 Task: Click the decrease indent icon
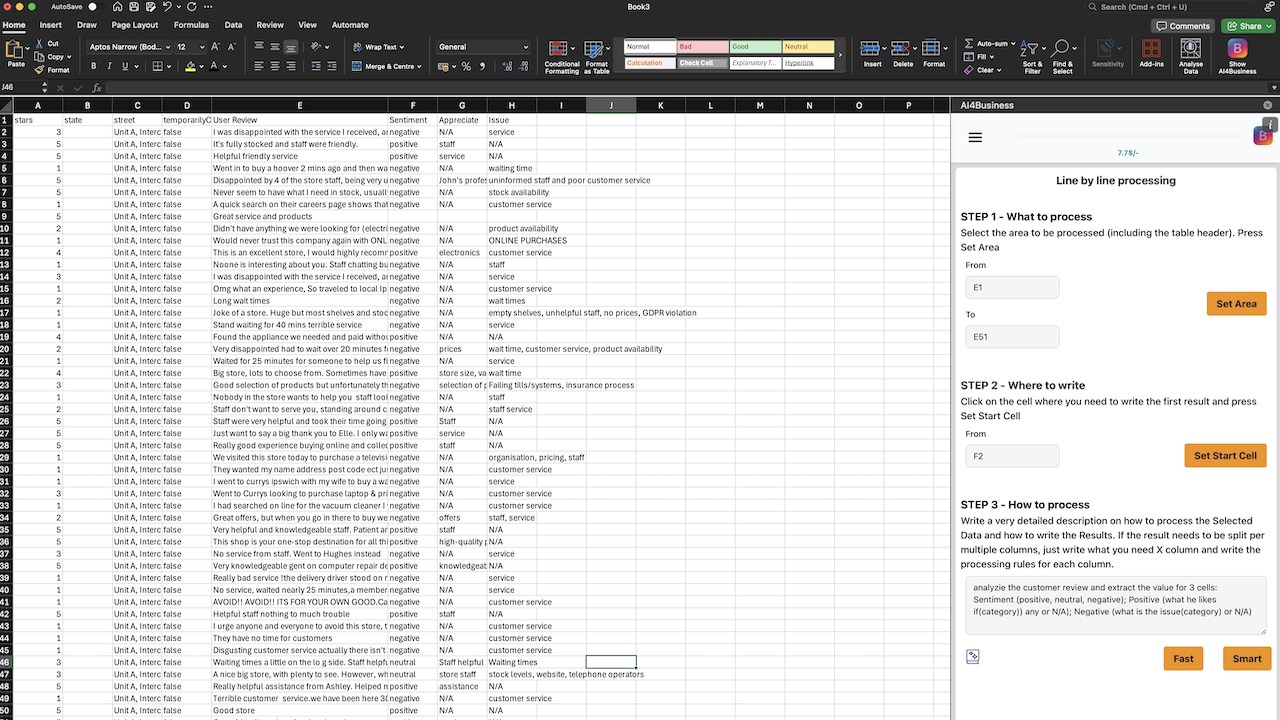point(316,67)
